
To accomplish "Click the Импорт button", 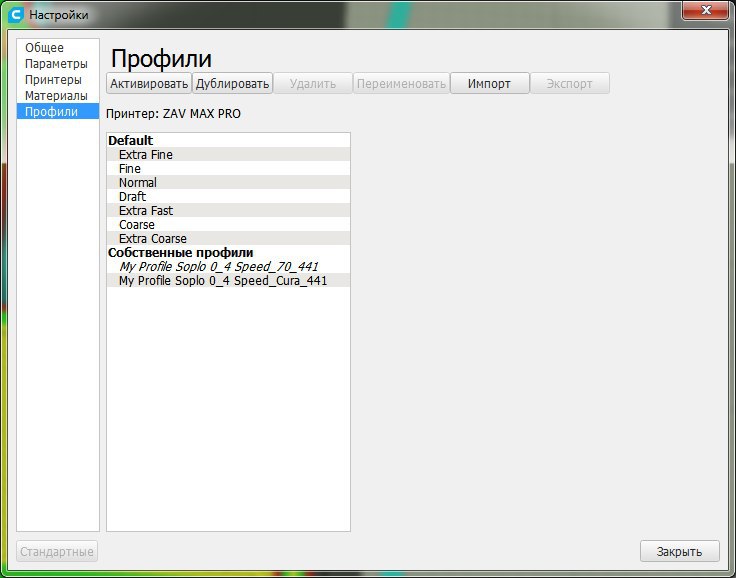I will (x=490, y=84).
